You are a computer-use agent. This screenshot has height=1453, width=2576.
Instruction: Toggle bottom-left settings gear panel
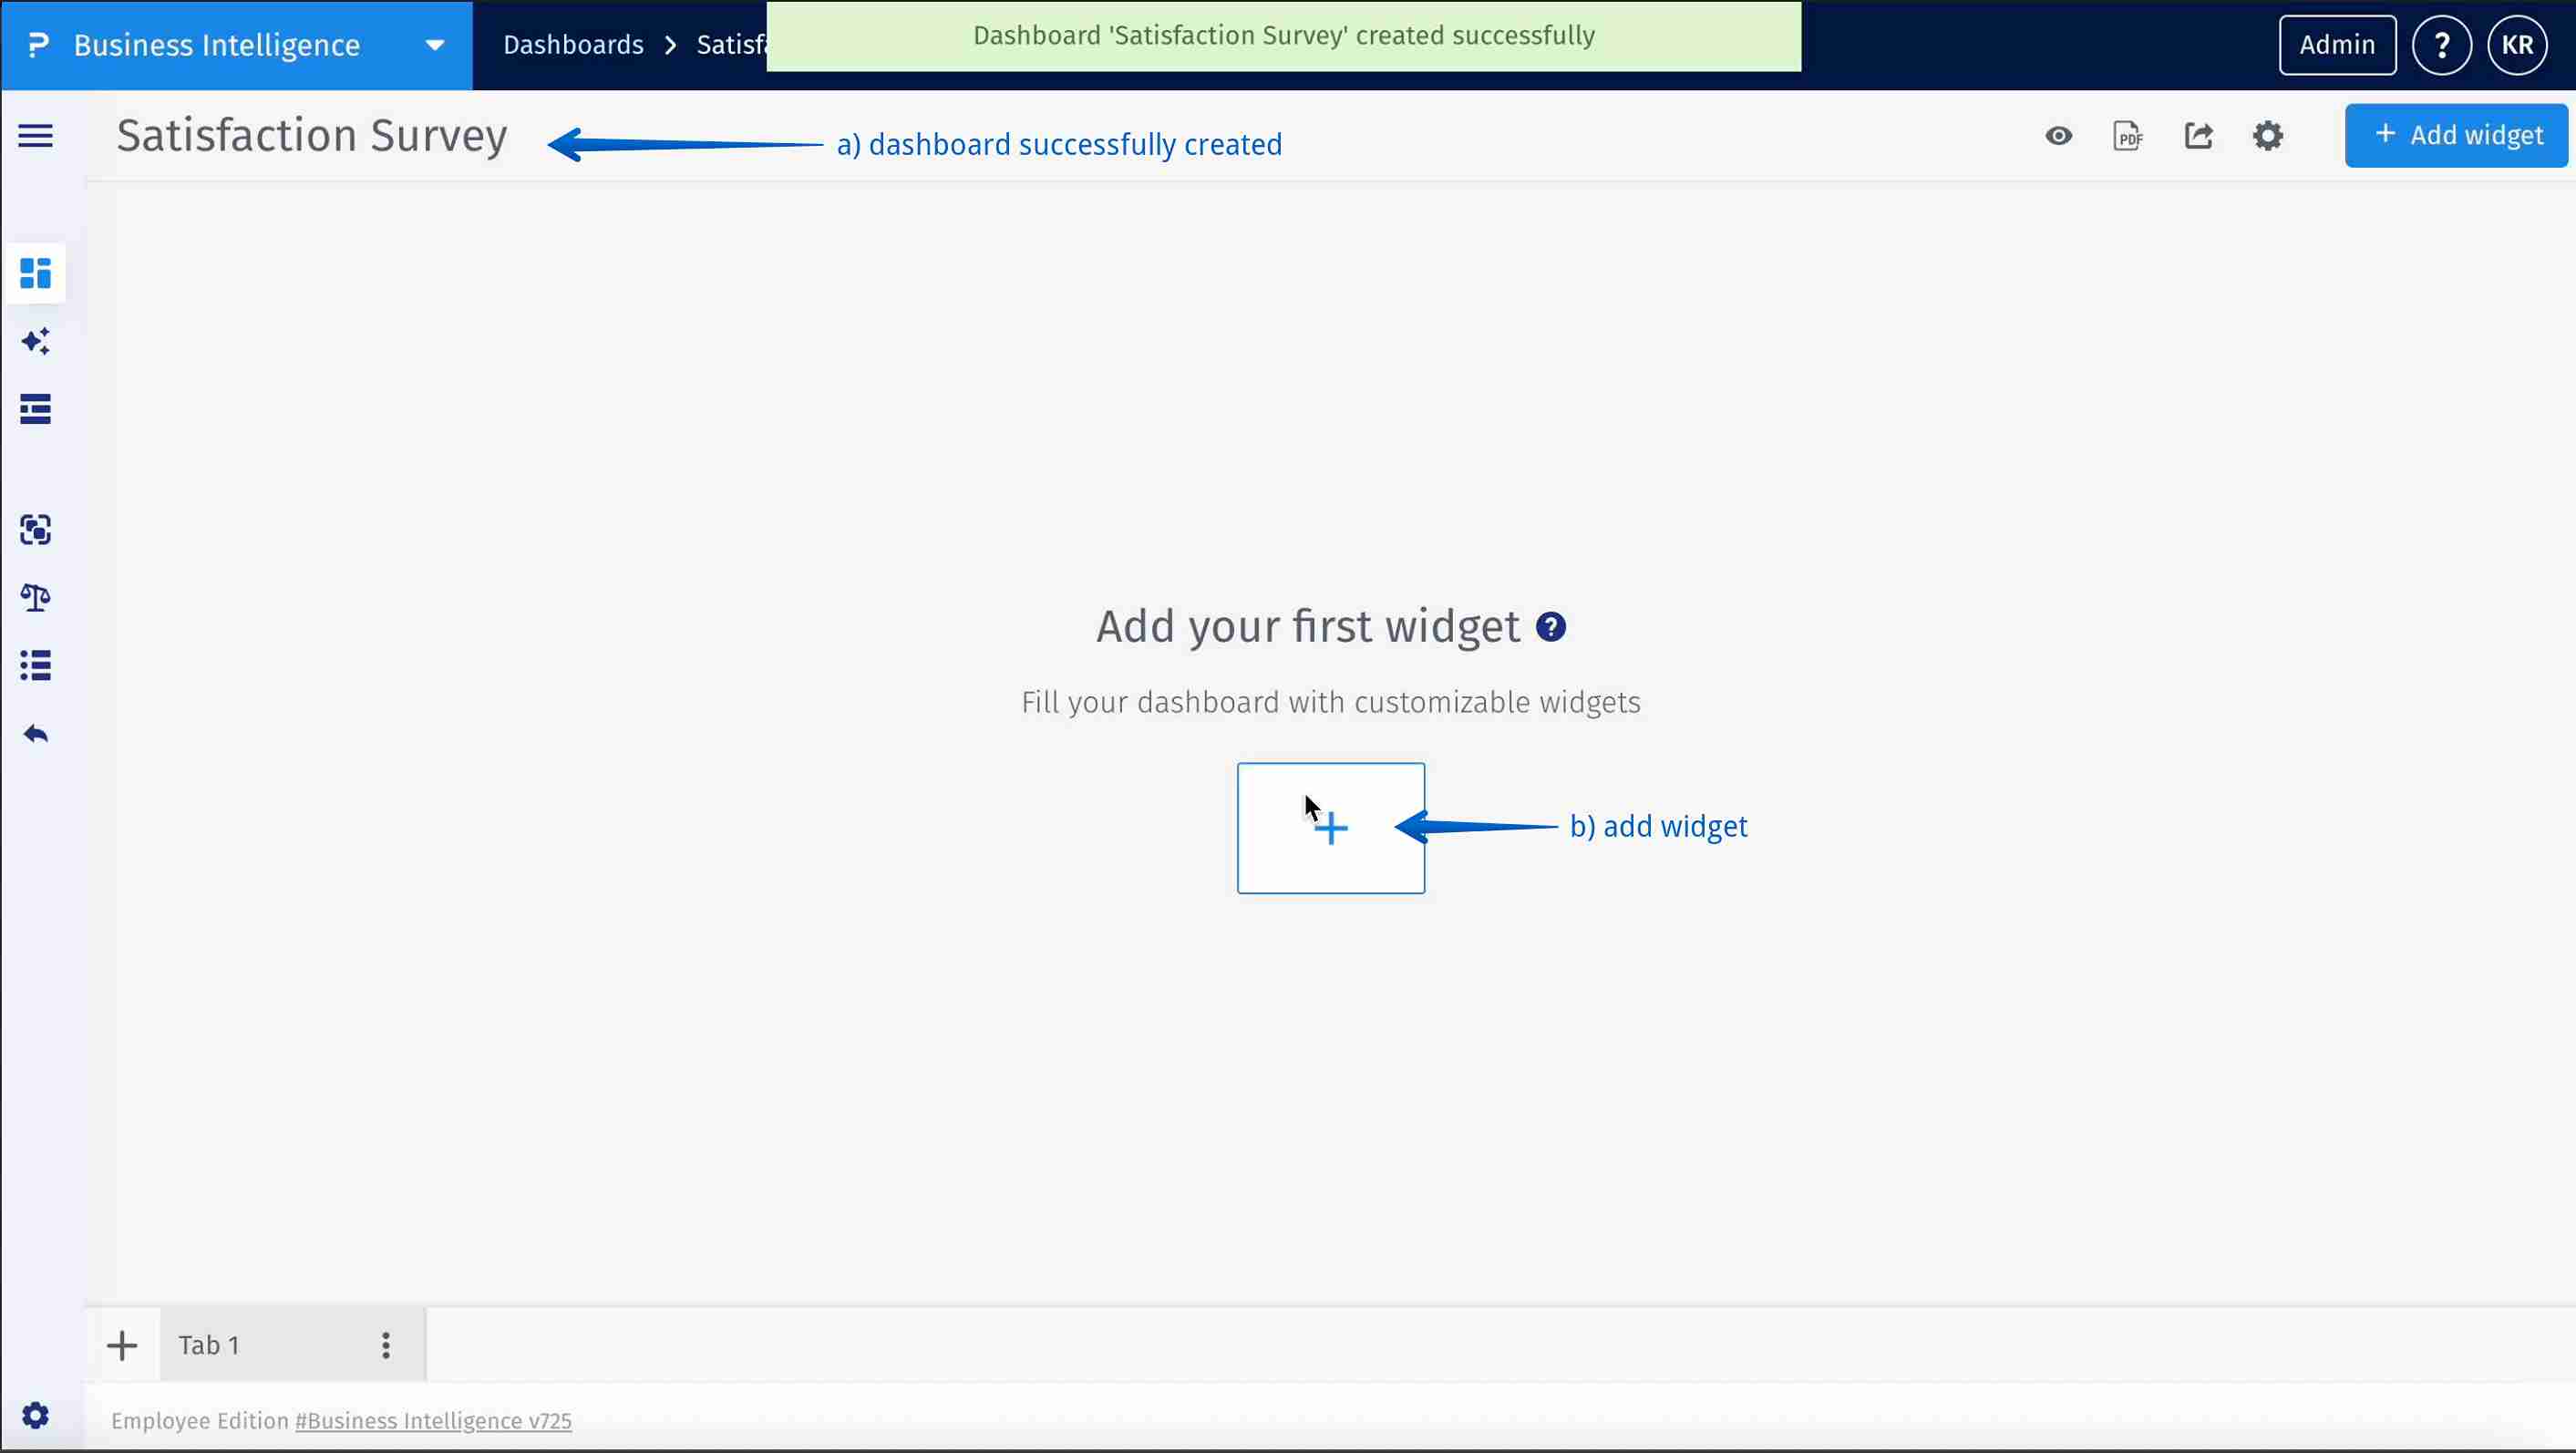(x=35, y=1415)
